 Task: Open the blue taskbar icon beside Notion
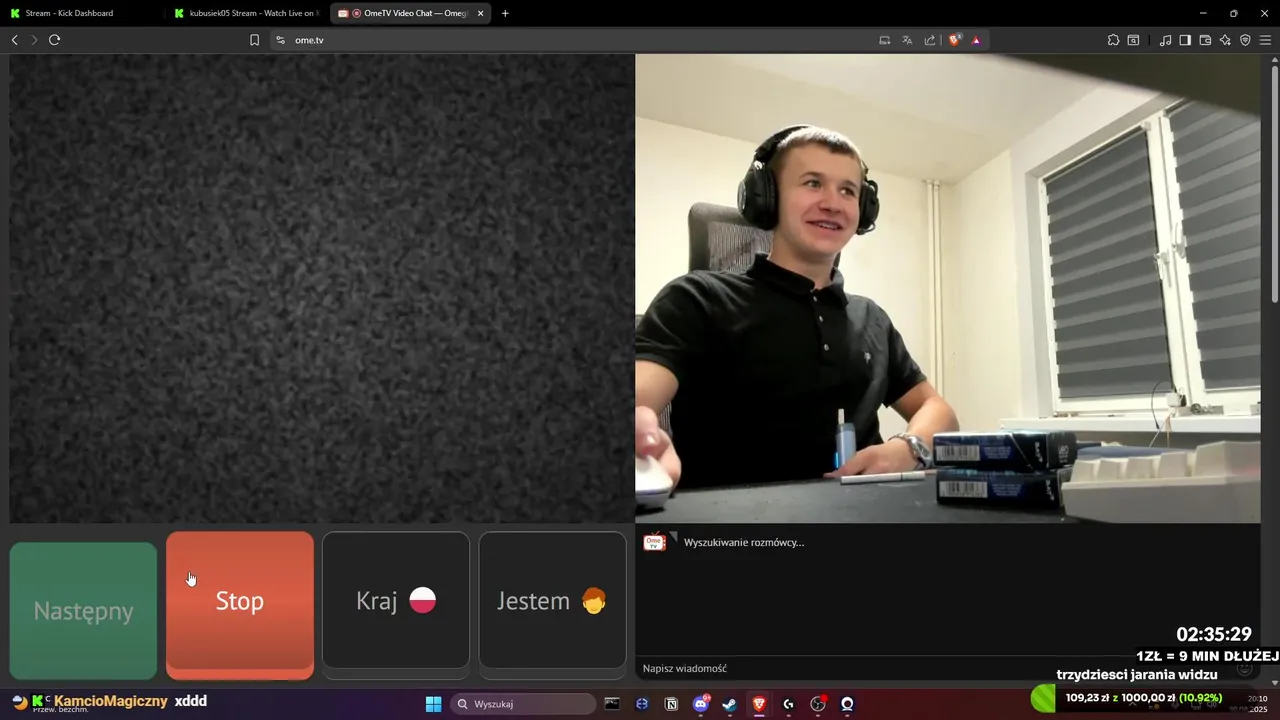(642, 704)
